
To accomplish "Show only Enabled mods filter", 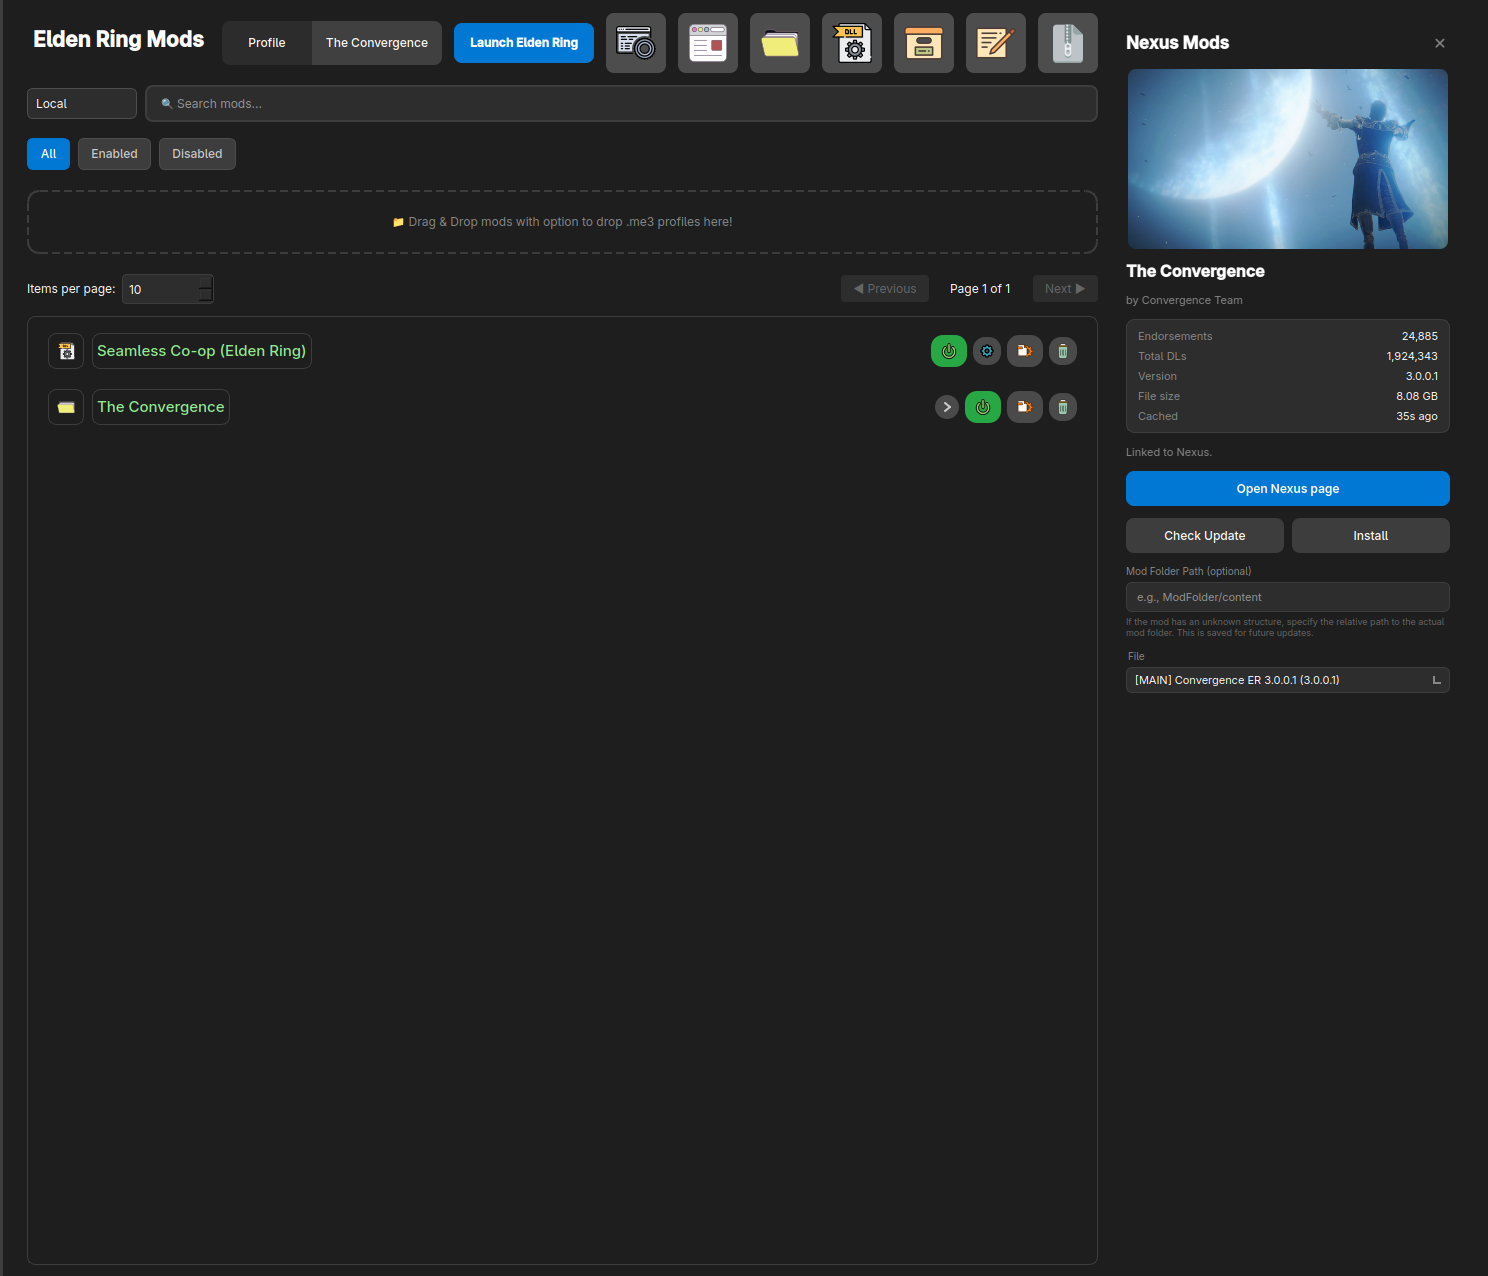I will [114, 154].
